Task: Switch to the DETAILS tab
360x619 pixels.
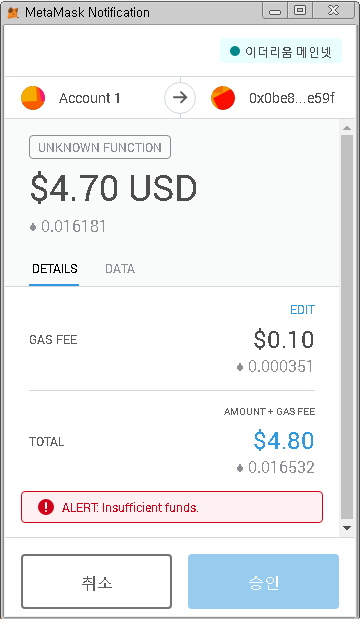Action: tap(54, 269)
